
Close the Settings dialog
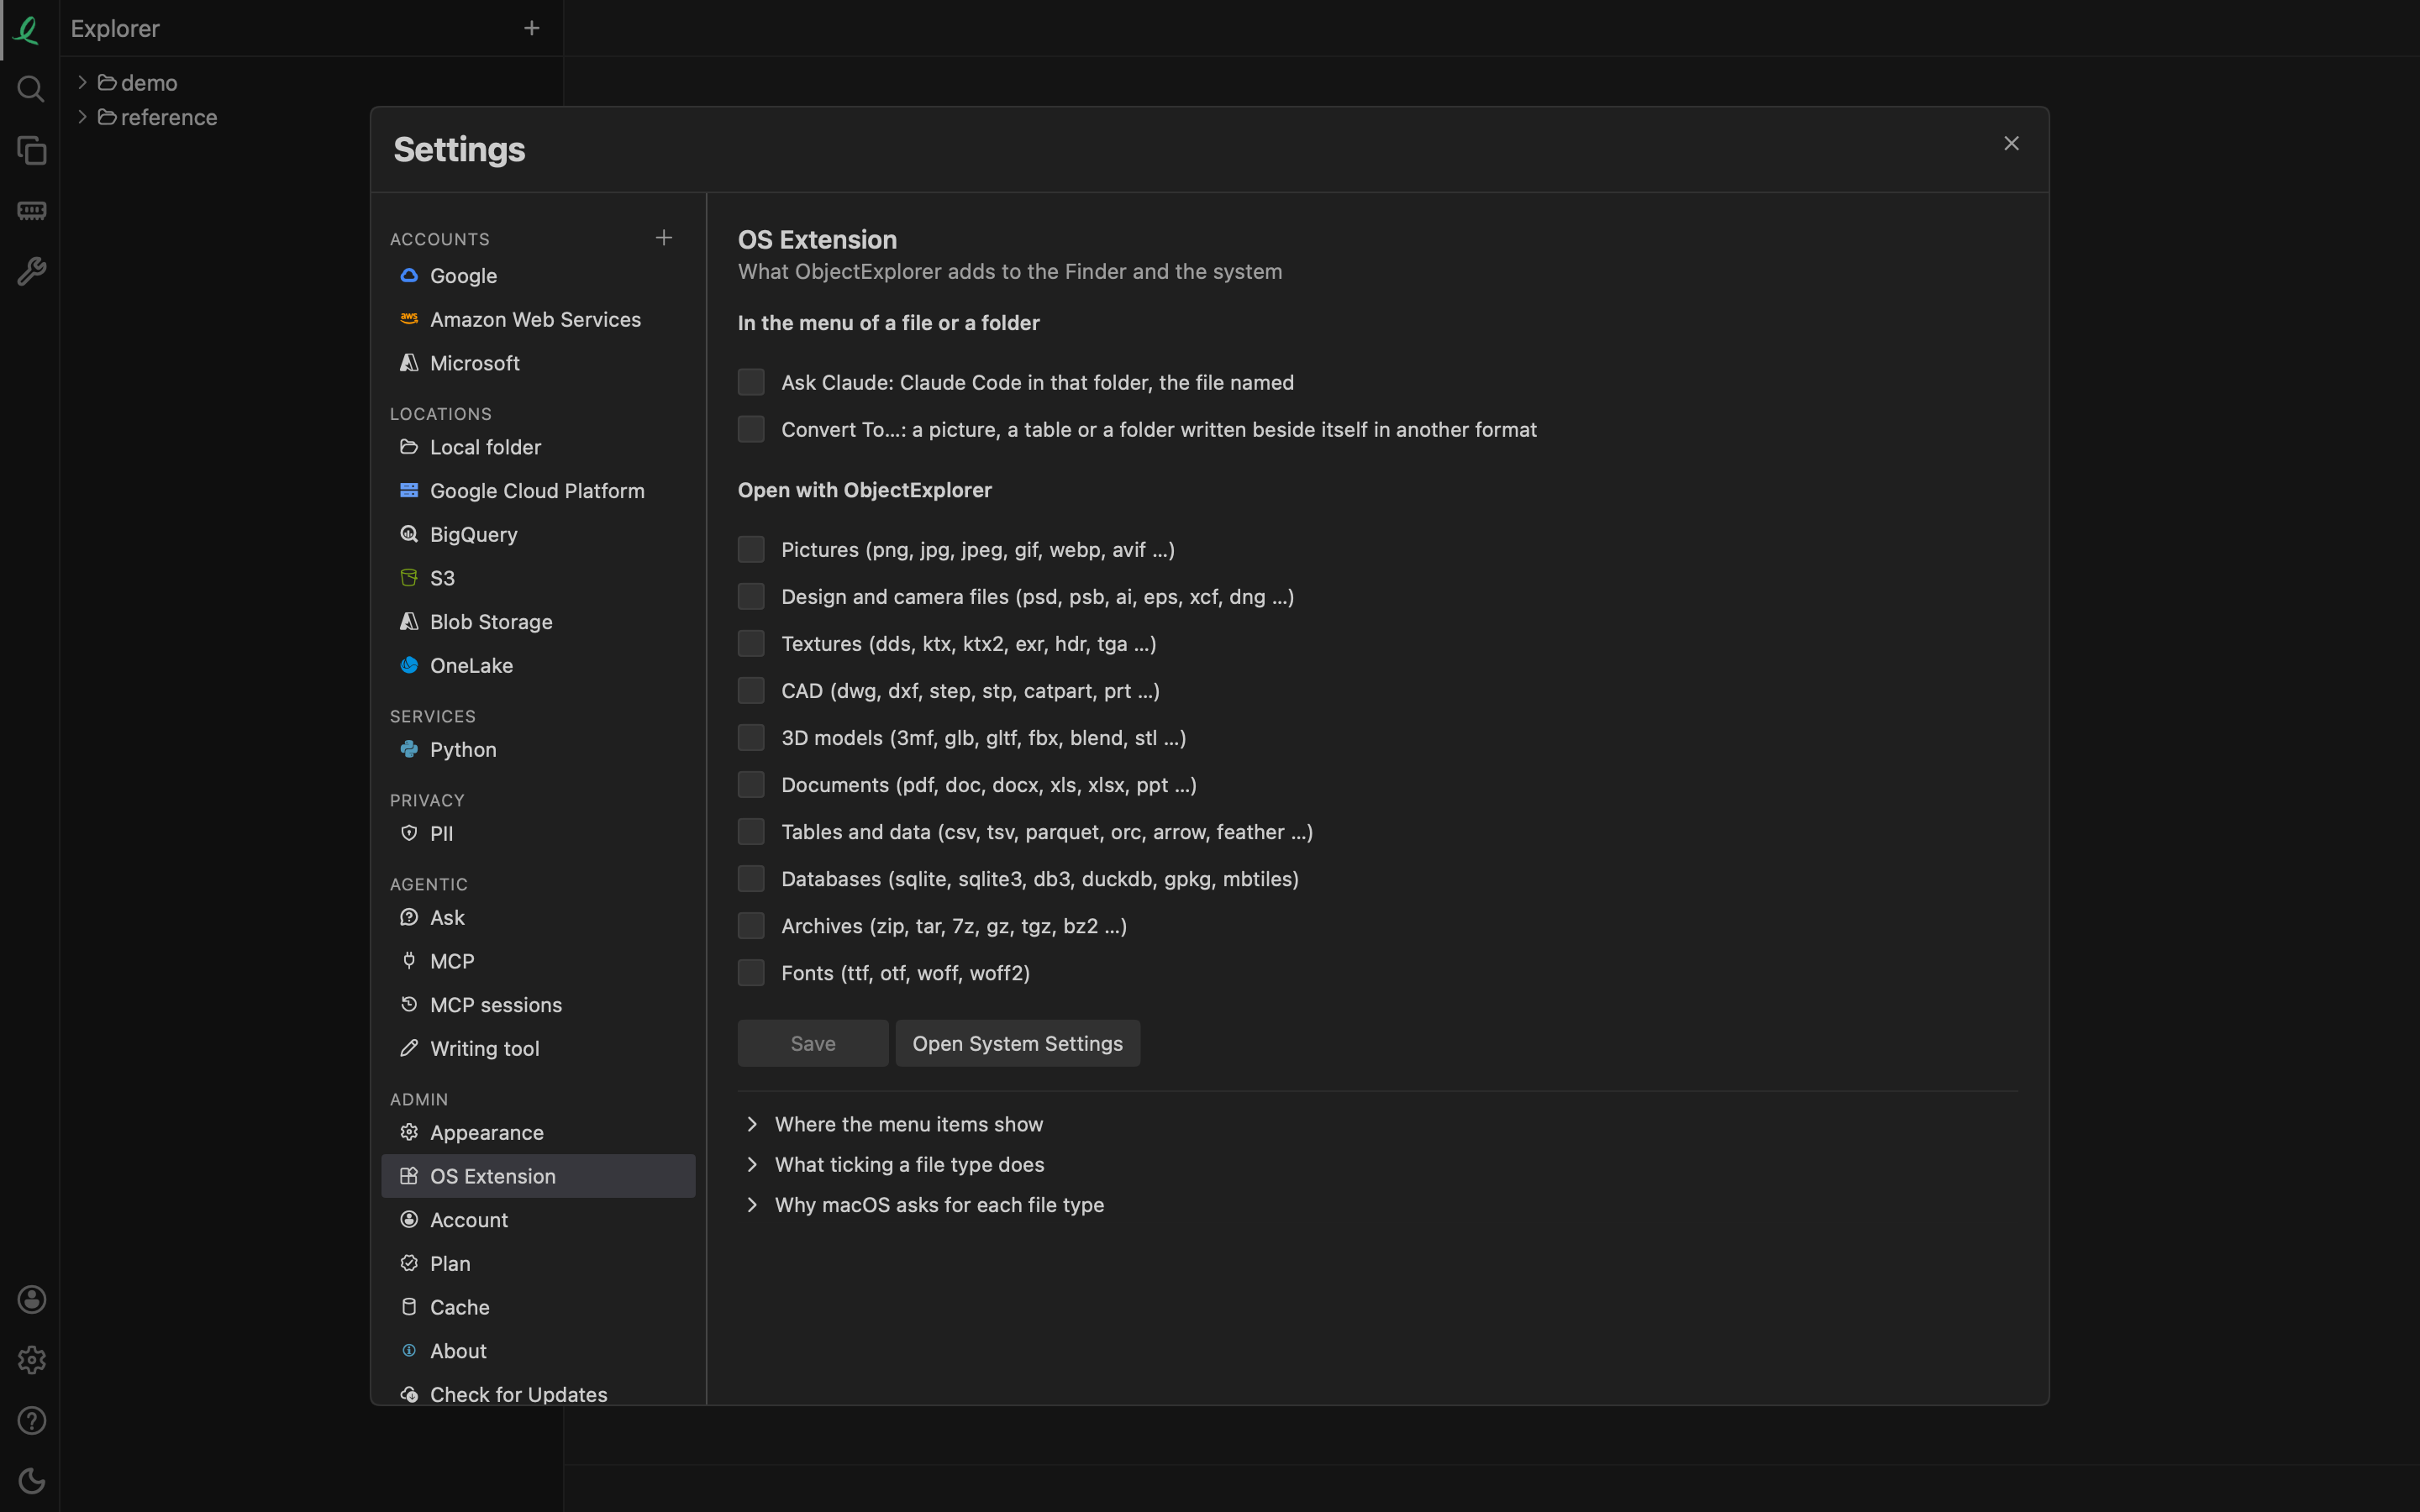click(2011, 144)
